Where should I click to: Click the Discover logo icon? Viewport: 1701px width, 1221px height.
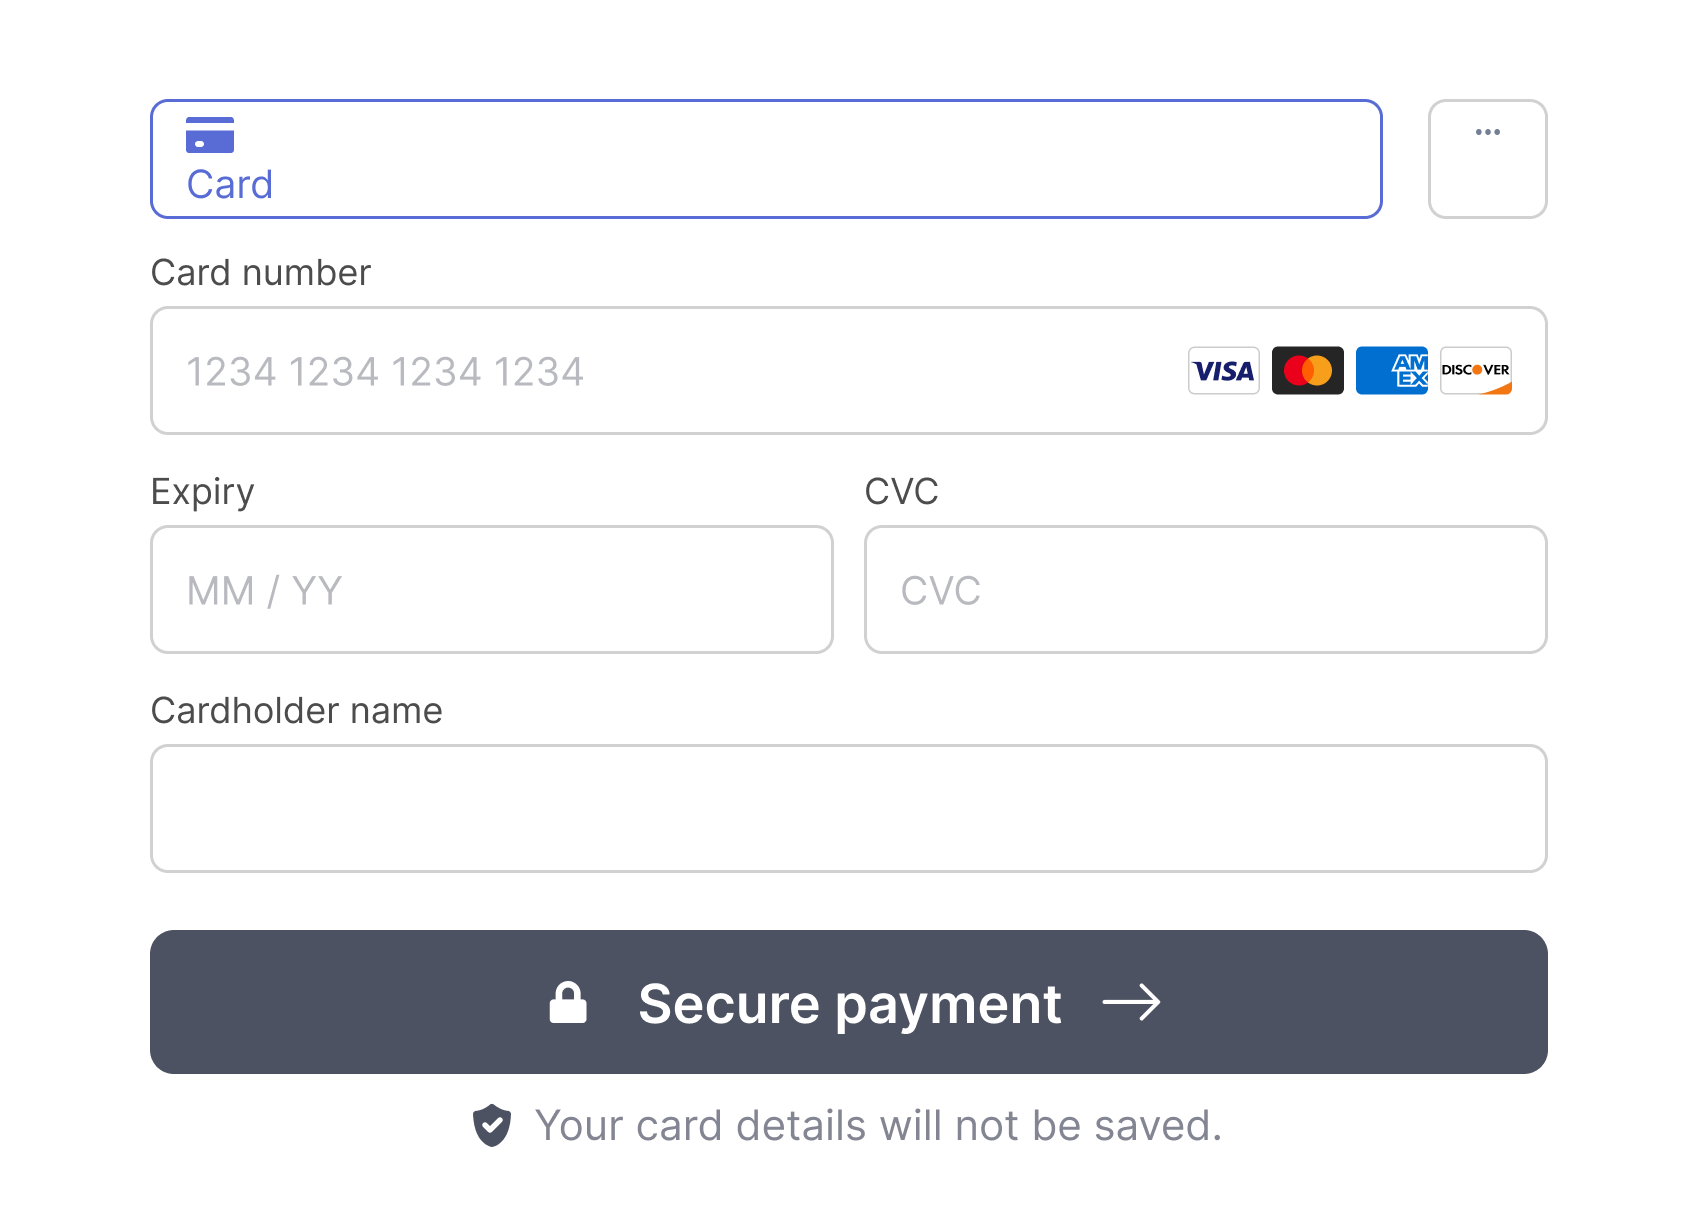(x=1475, y=371)
